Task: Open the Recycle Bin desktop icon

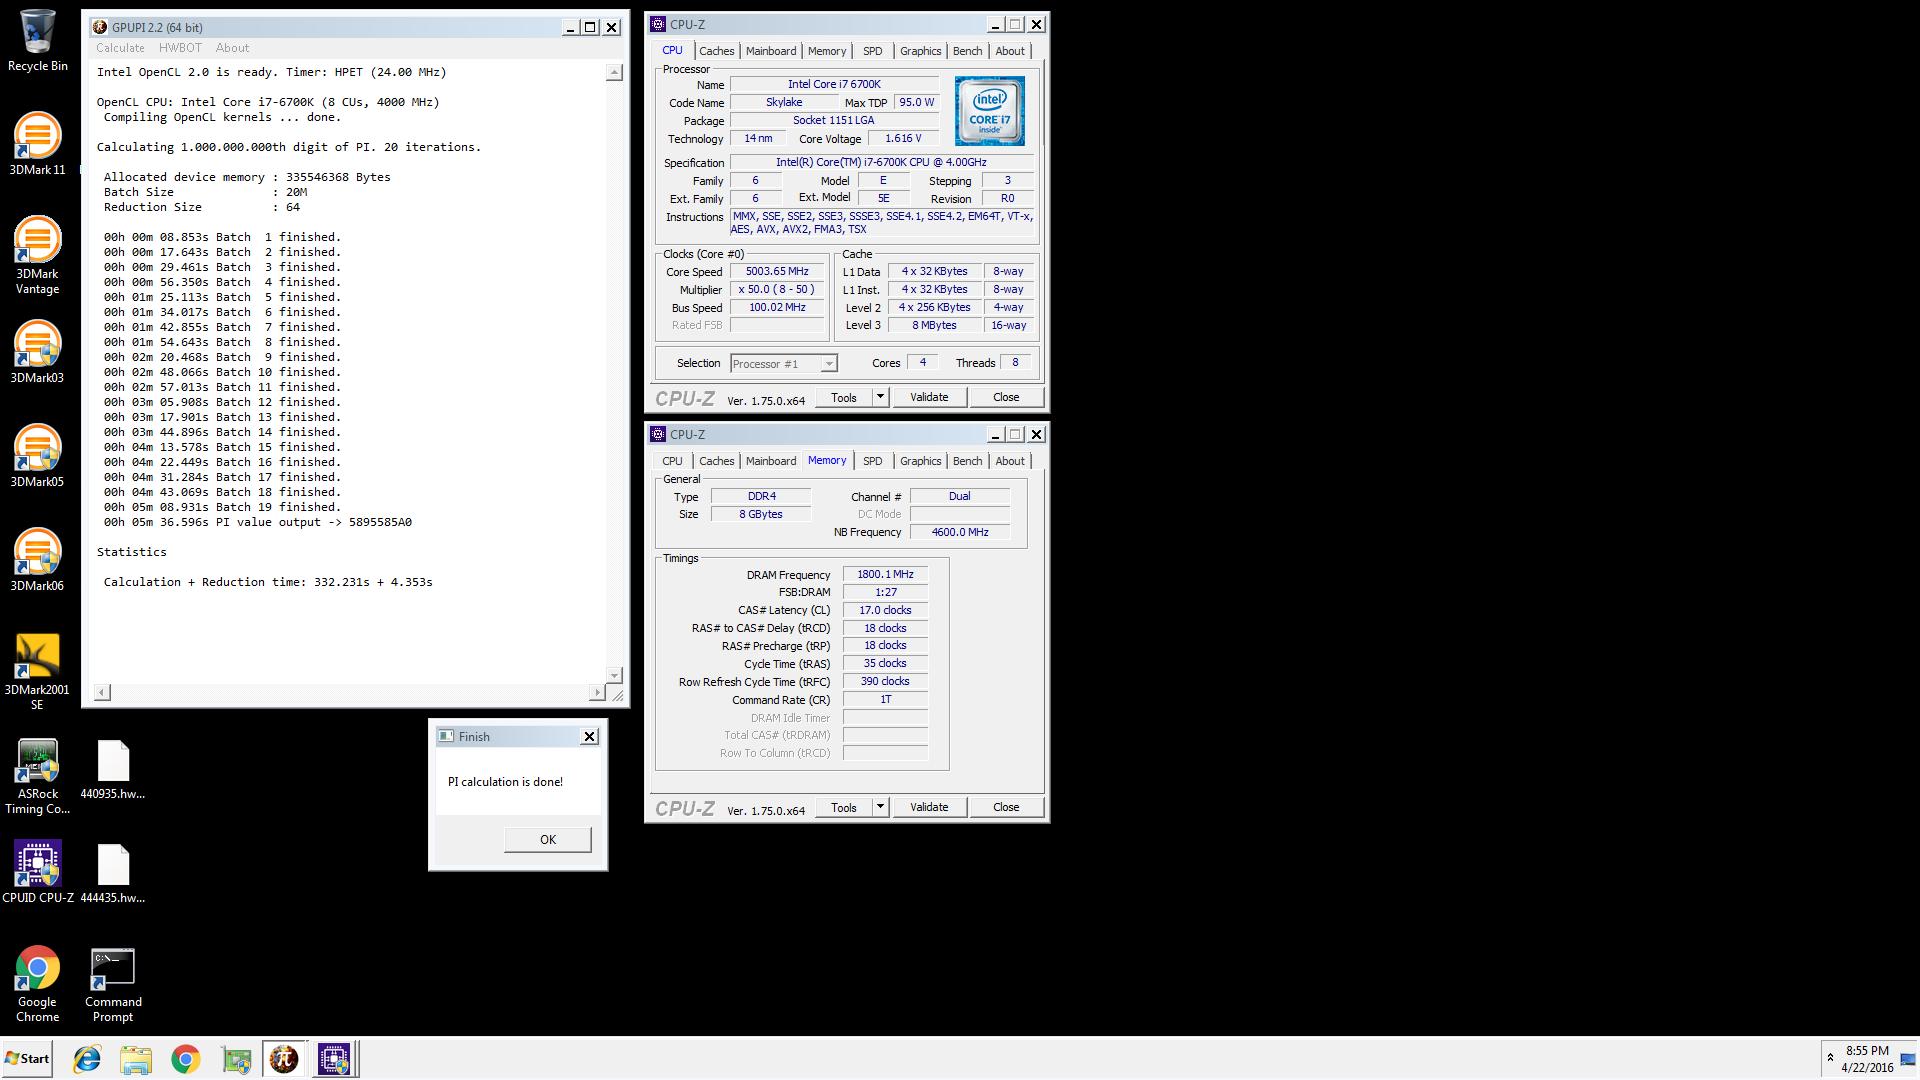Action: (x=37, y=40)
